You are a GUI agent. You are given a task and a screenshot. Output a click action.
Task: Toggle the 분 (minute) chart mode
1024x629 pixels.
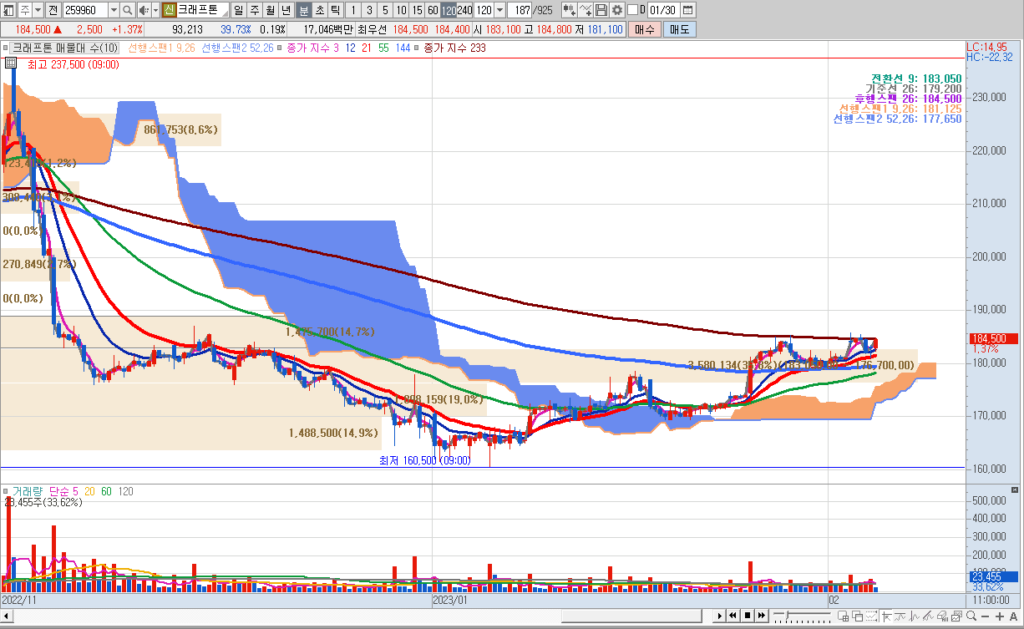click(x=304, y=10)
